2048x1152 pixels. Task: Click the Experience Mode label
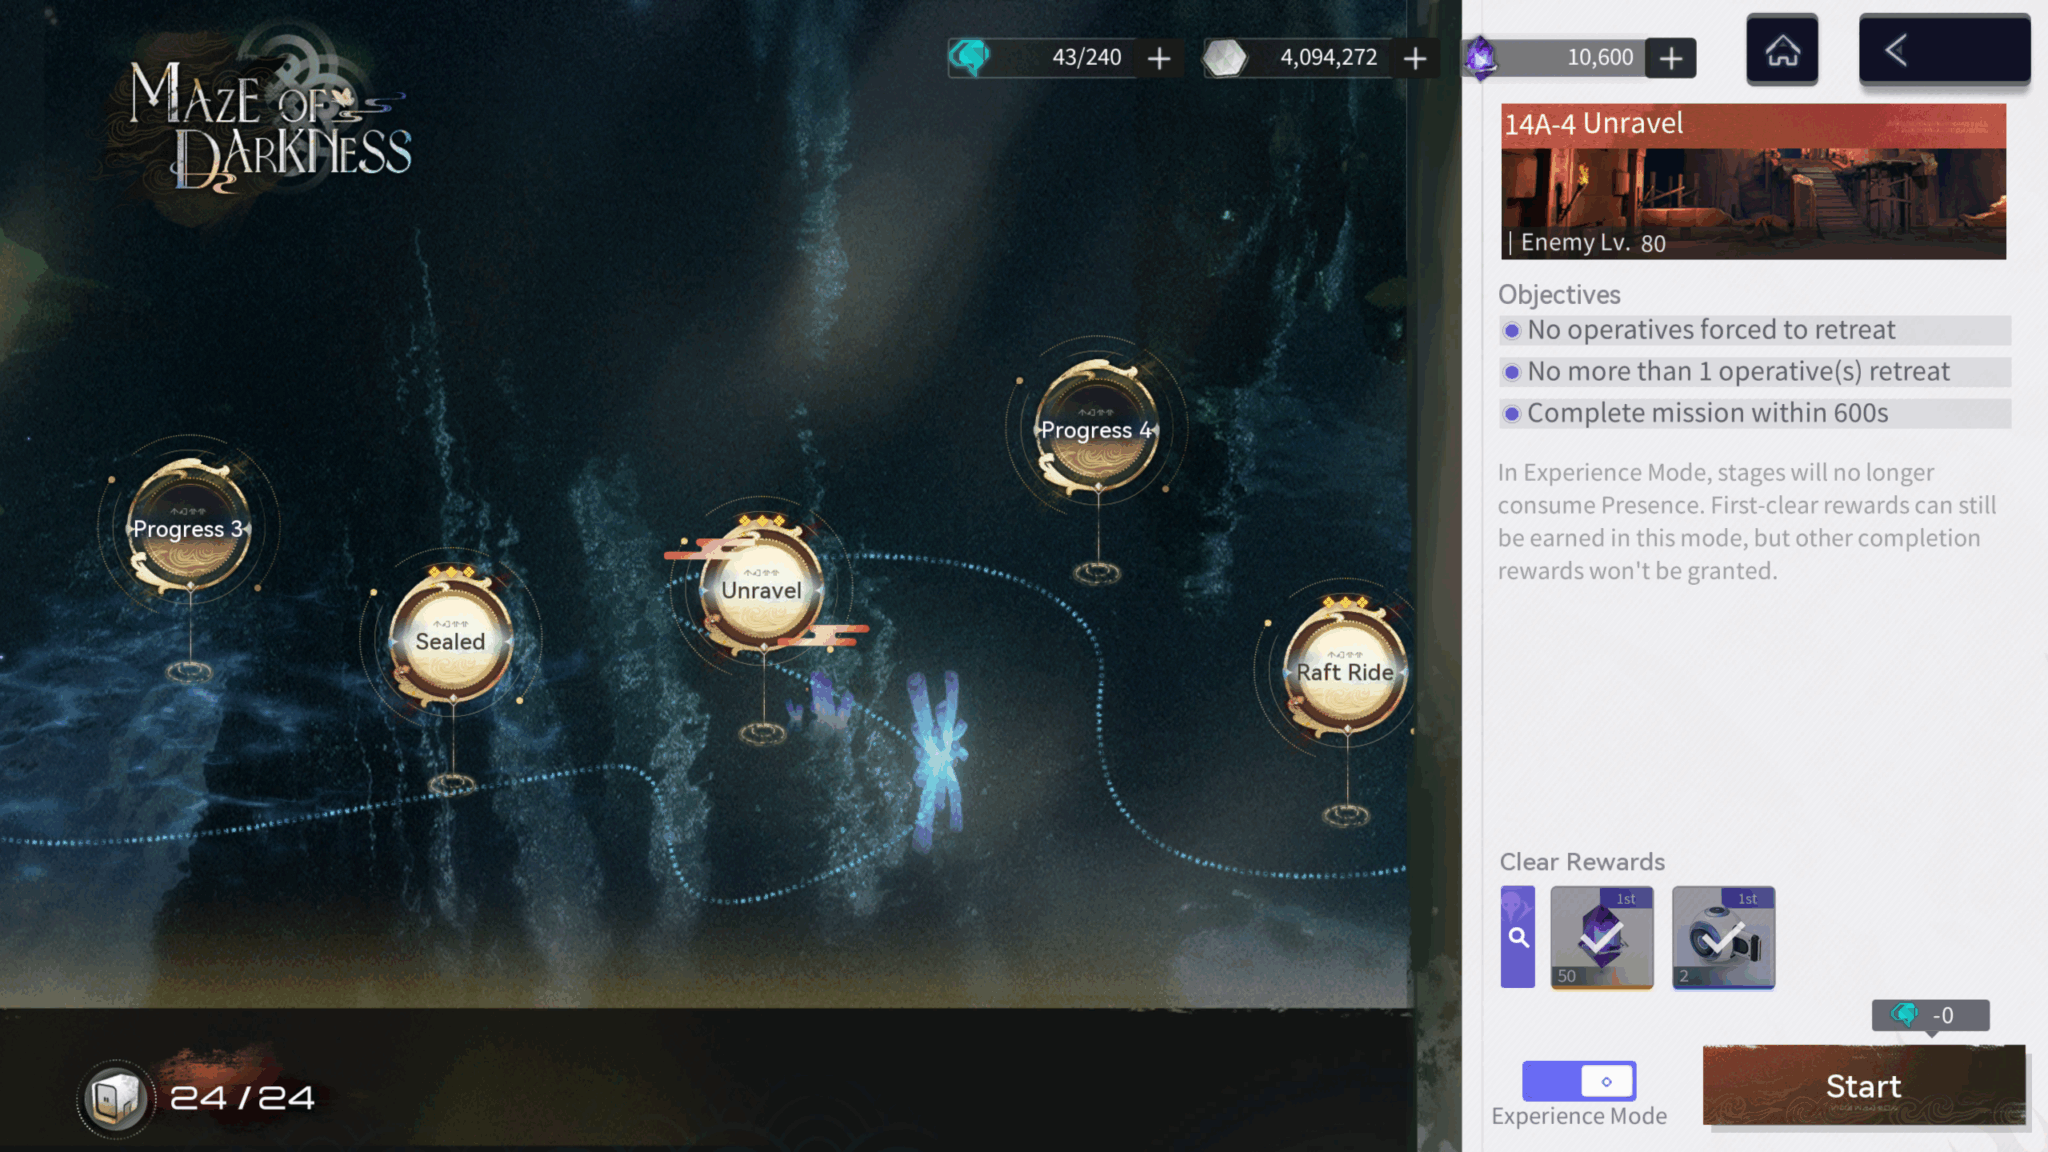click(1579, 1116)
